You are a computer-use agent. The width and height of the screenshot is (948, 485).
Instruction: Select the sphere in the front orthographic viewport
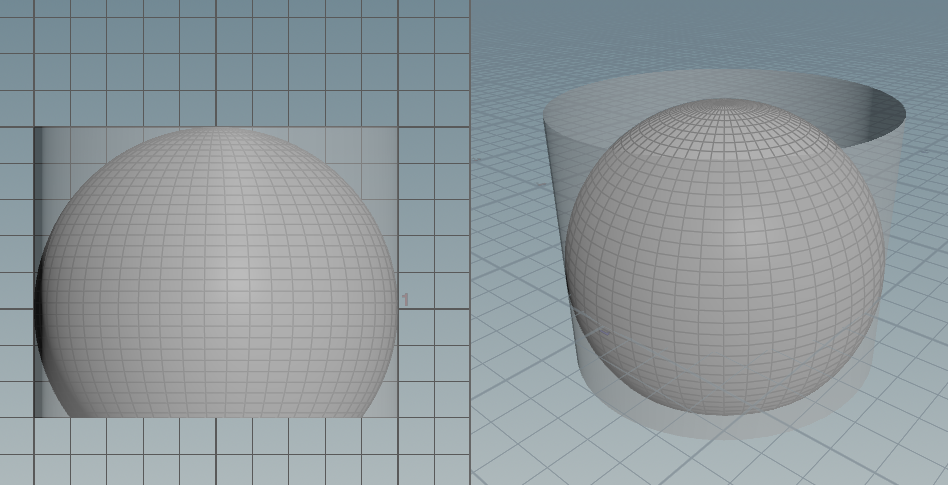pos(216,273)
